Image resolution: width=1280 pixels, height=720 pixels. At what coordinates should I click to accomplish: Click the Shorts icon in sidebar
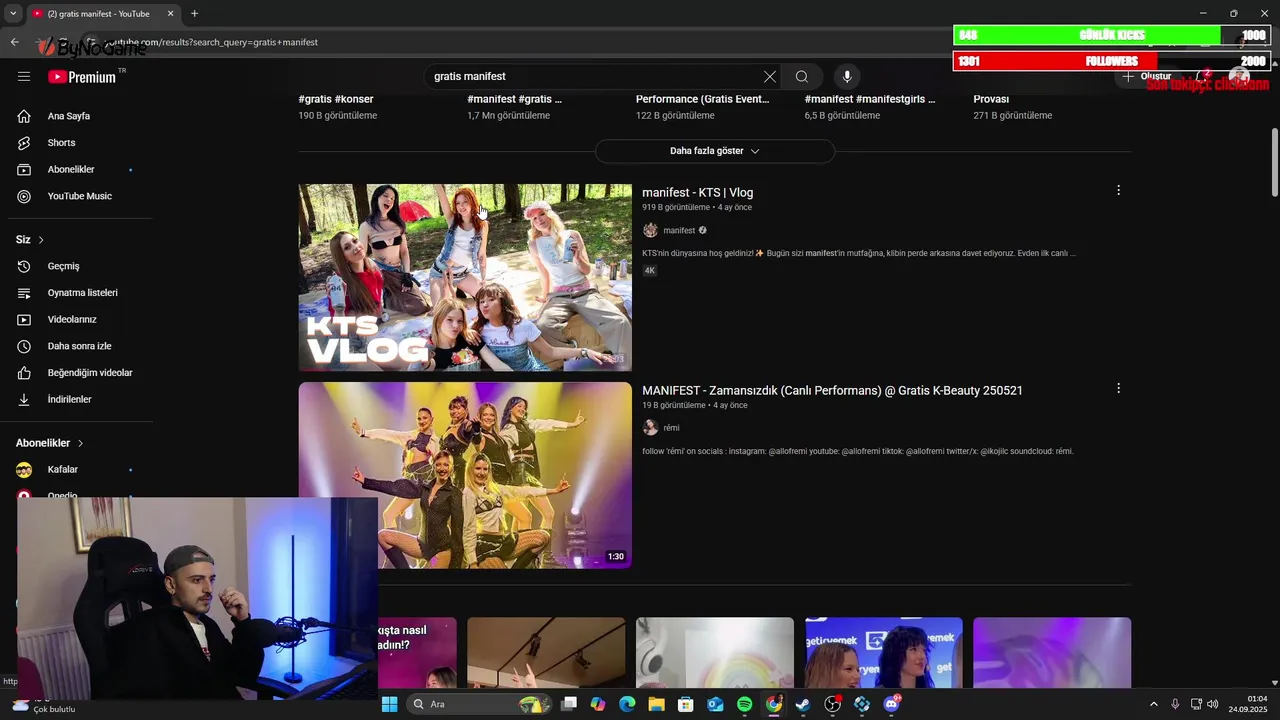(24, 143)
